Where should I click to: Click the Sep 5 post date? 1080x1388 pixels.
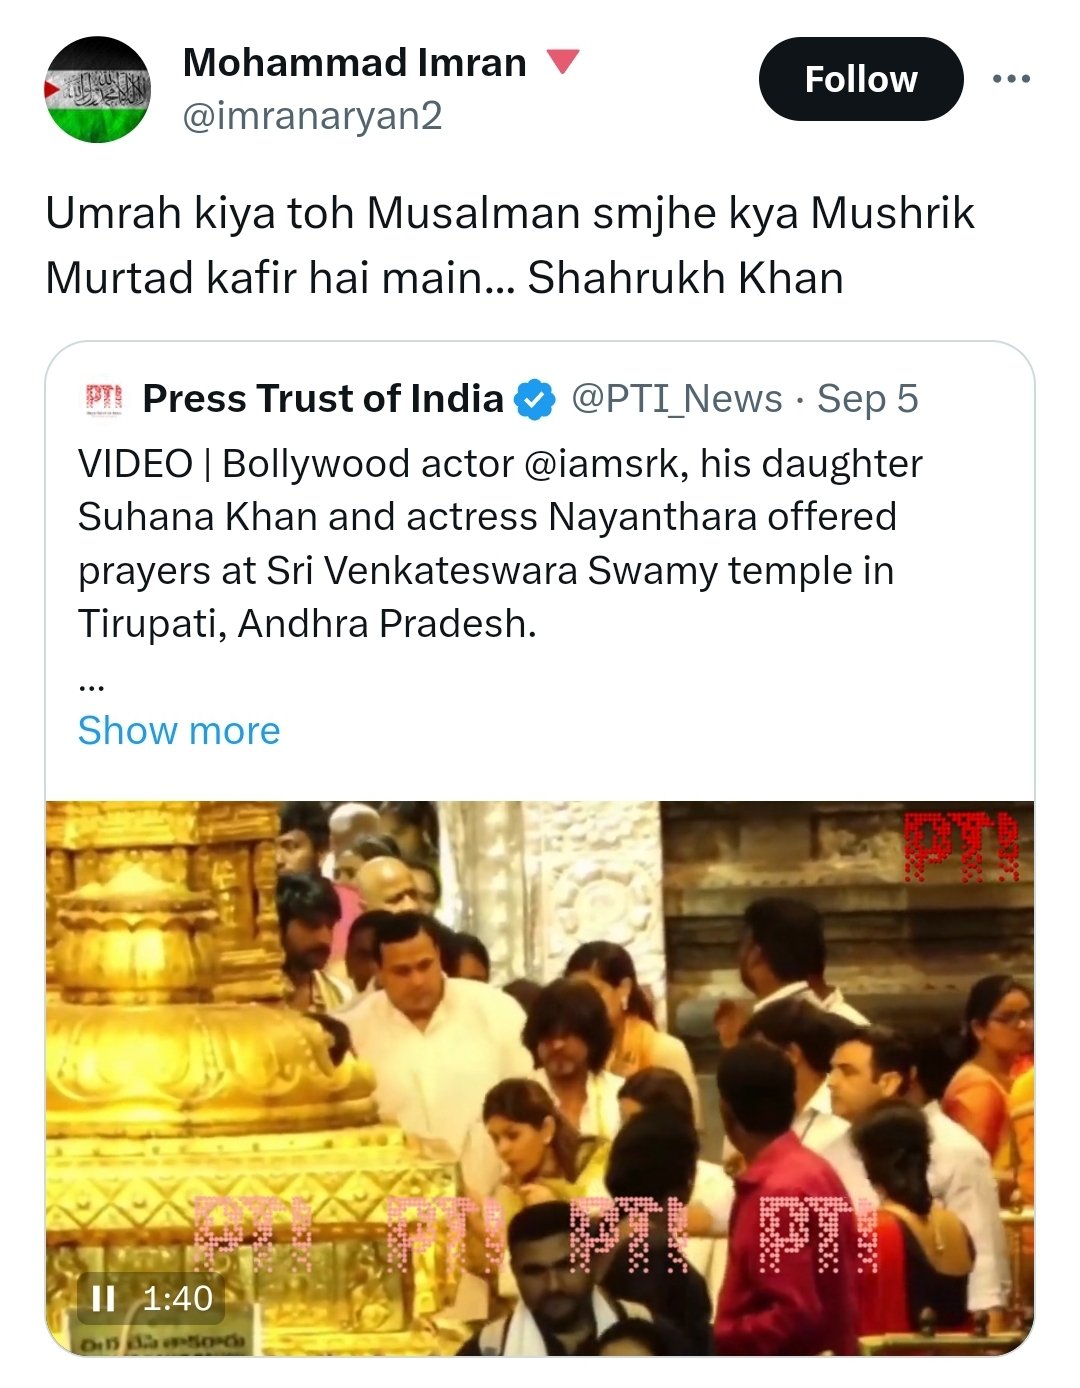(x=867, y=398)
